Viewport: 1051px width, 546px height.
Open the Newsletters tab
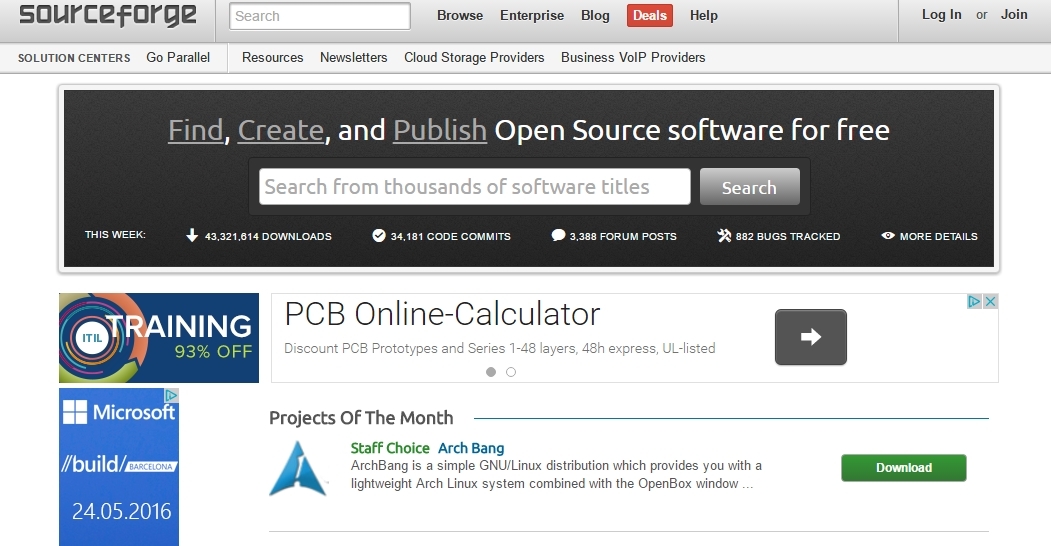coord(353,58)
